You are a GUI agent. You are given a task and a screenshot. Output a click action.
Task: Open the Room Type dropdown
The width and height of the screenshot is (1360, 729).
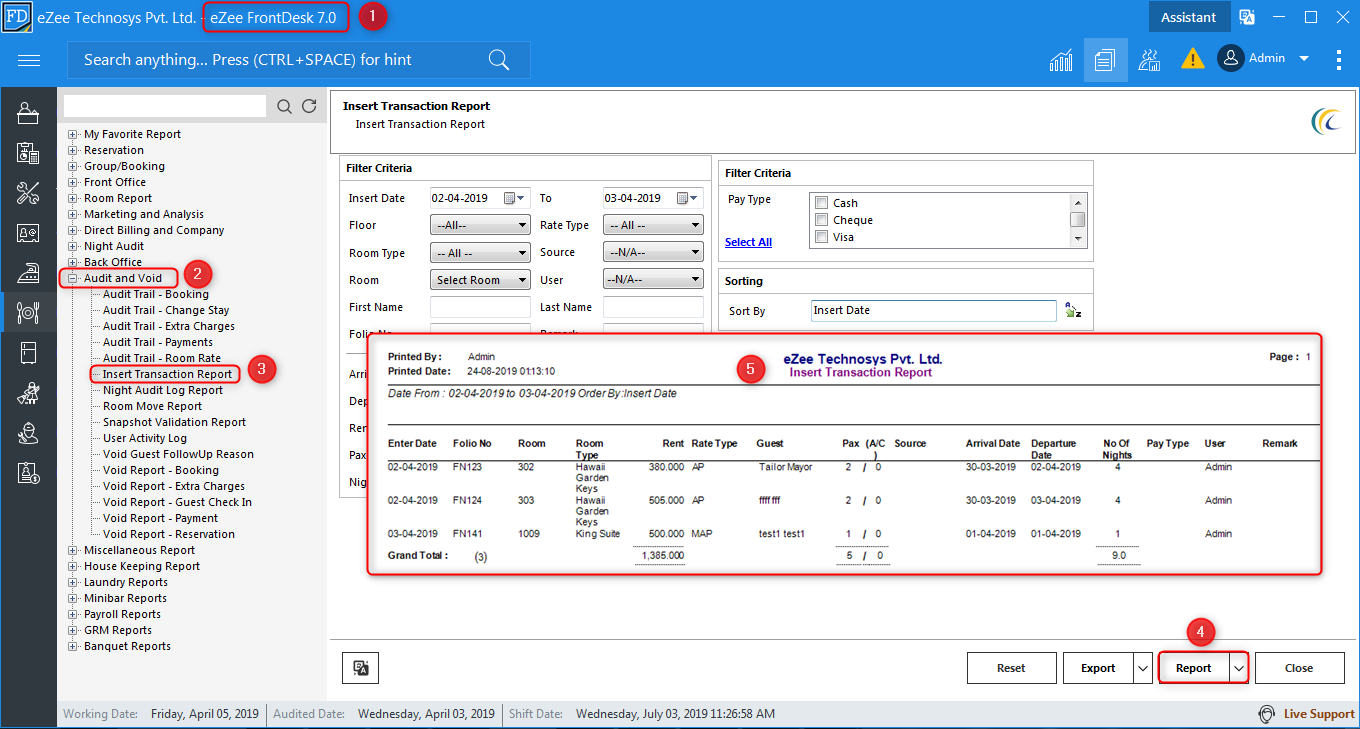(480, 253)
